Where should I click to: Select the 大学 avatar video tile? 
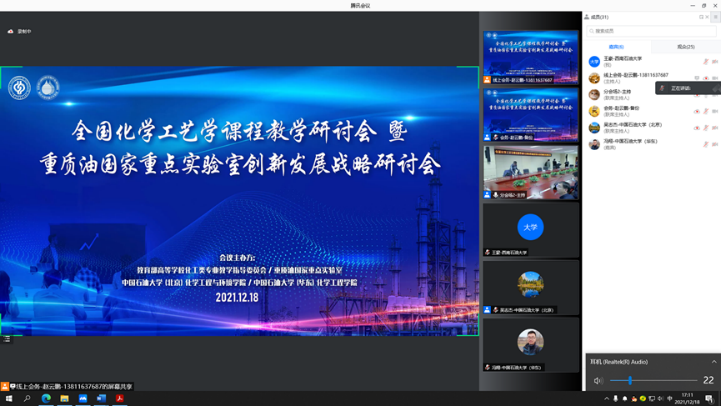coord(530,227)
